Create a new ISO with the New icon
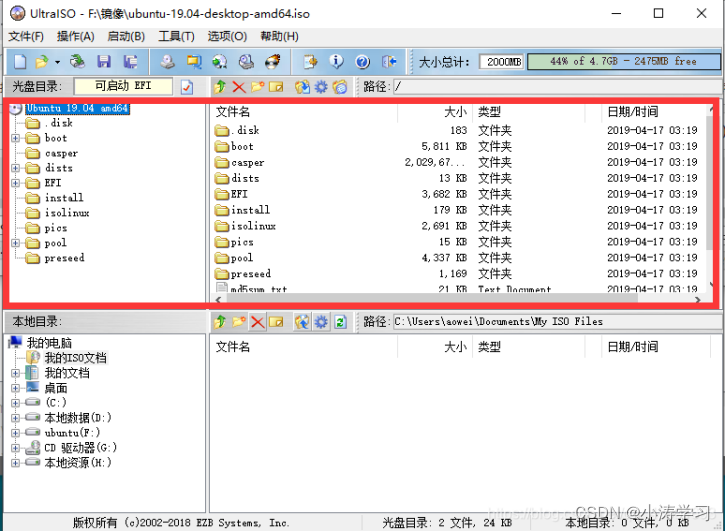Image resolution: width=725 pixels, height=531 pixels. (20, 62)
